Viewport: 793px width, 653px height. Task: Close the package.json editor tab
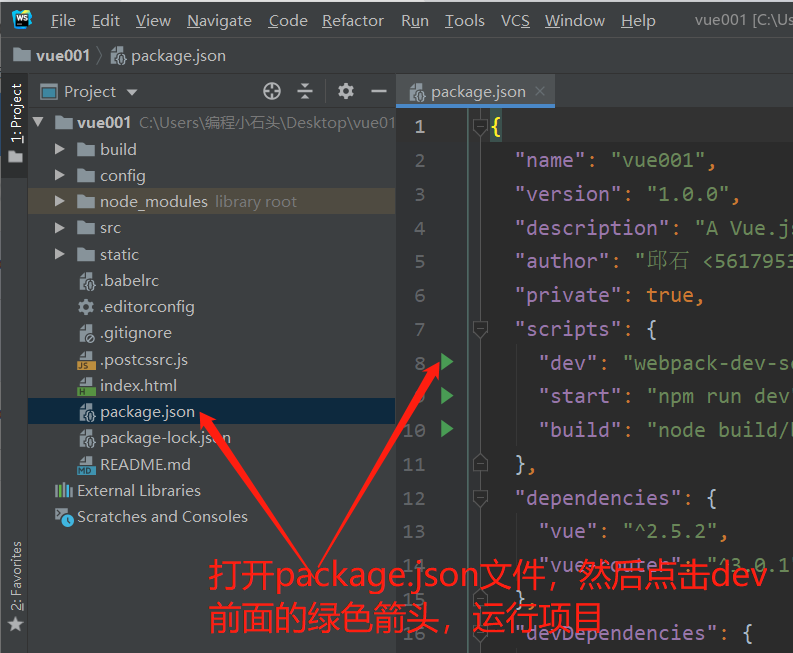540,91
